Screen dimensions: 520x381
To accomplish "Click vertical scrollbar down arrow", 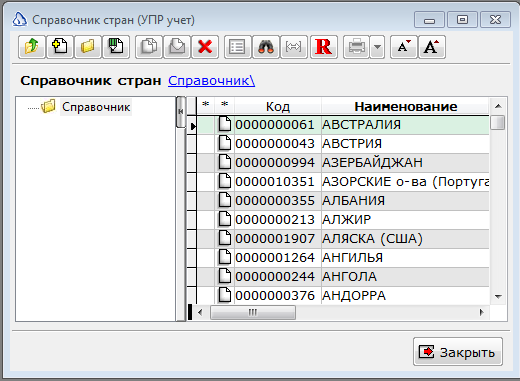I will click(498, 296).
